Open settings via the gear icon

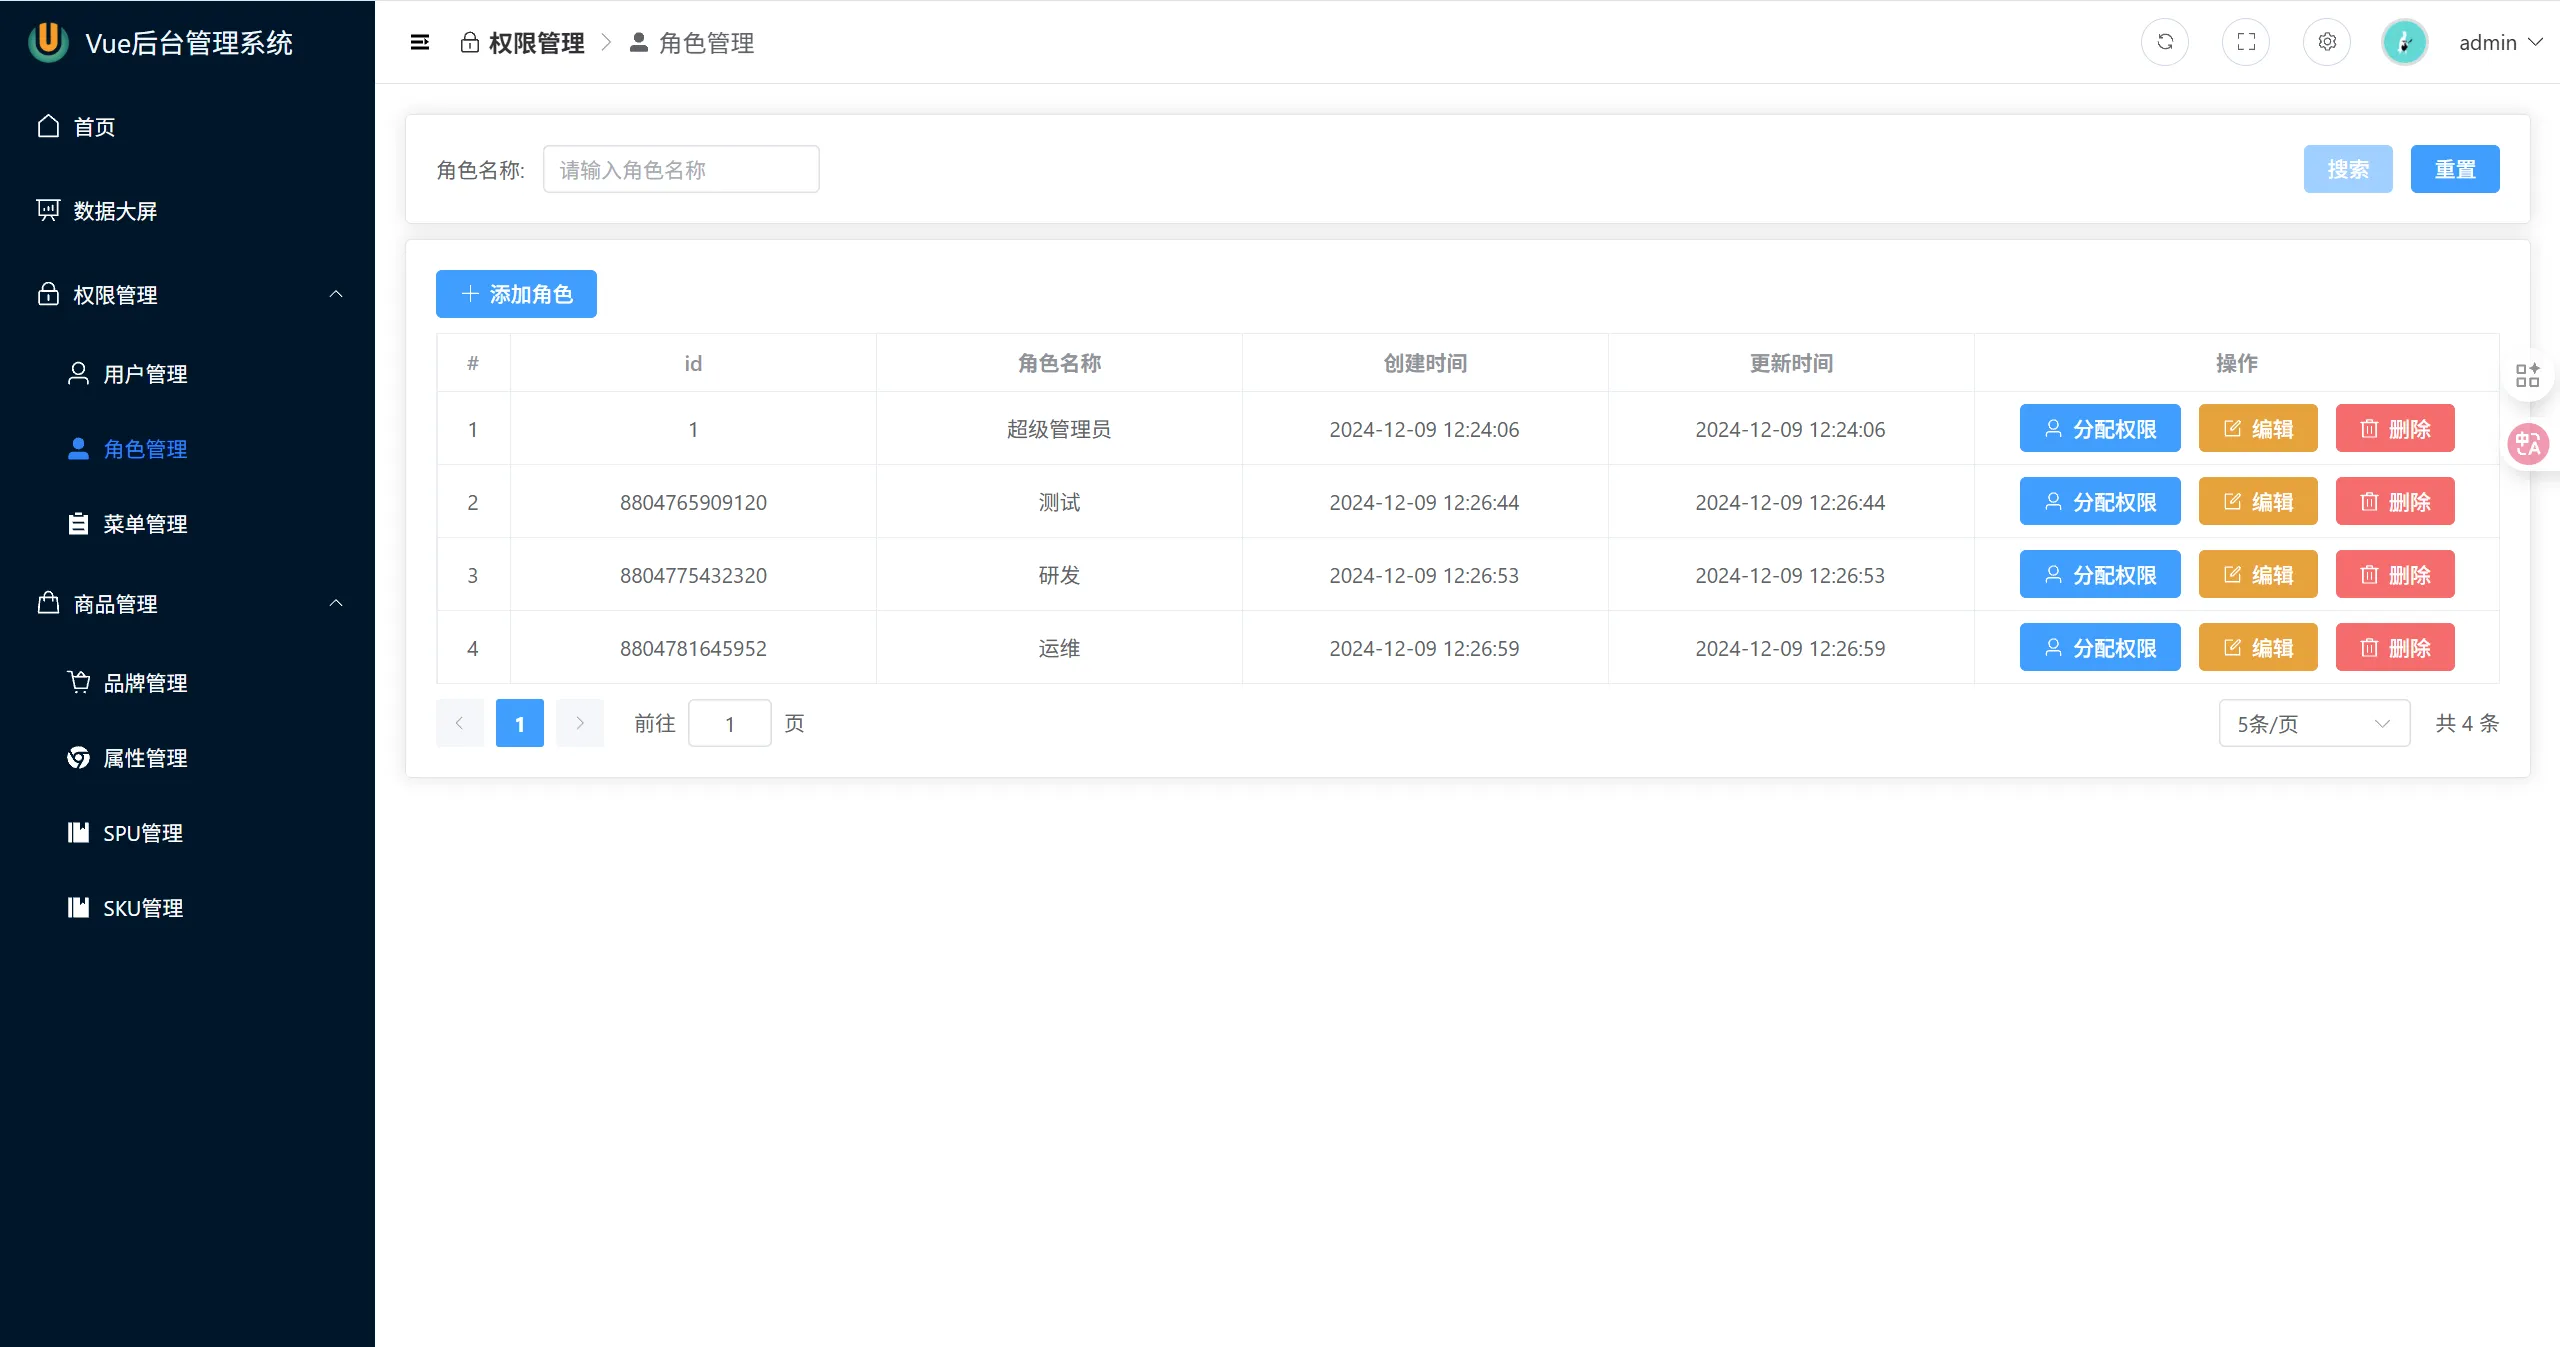coord(2327,42)
